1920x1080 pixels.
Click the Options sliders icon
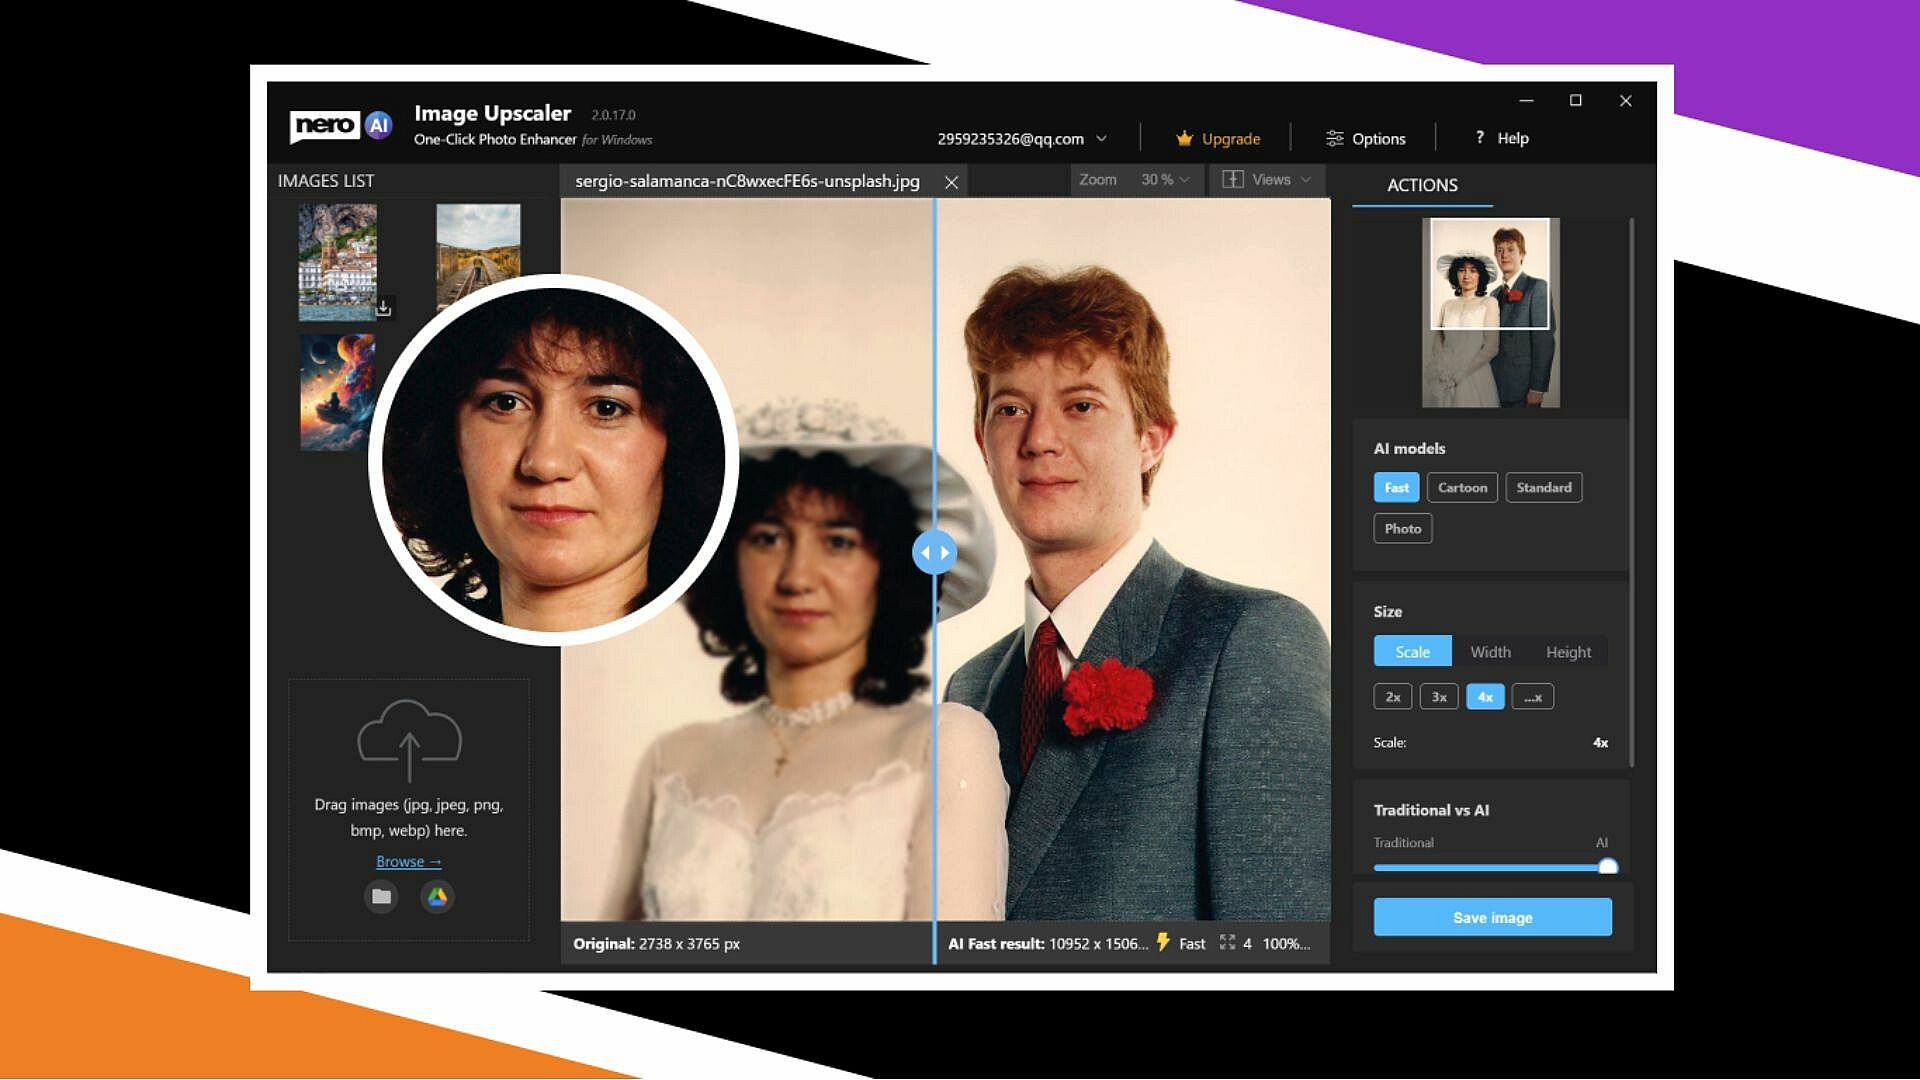[x=1334, y=139]
